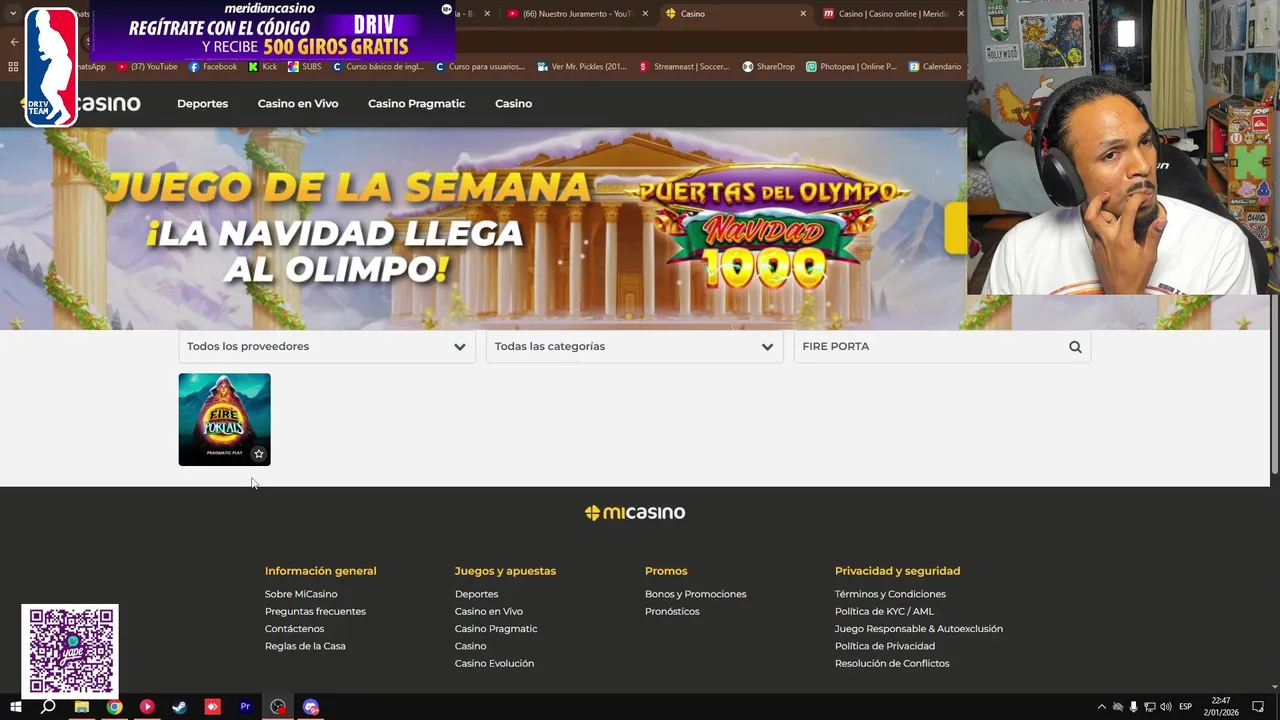
Task: Select Casino in the top navigation
Action: (x=513, y=104)
